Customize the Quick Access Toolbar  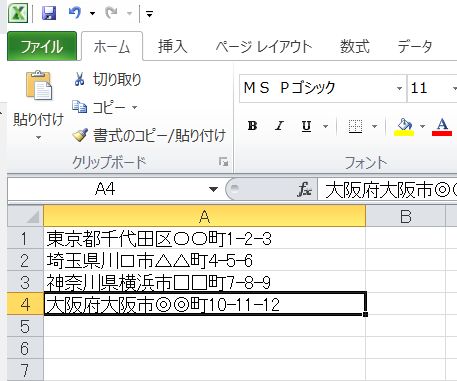click(x=149, y=14)
